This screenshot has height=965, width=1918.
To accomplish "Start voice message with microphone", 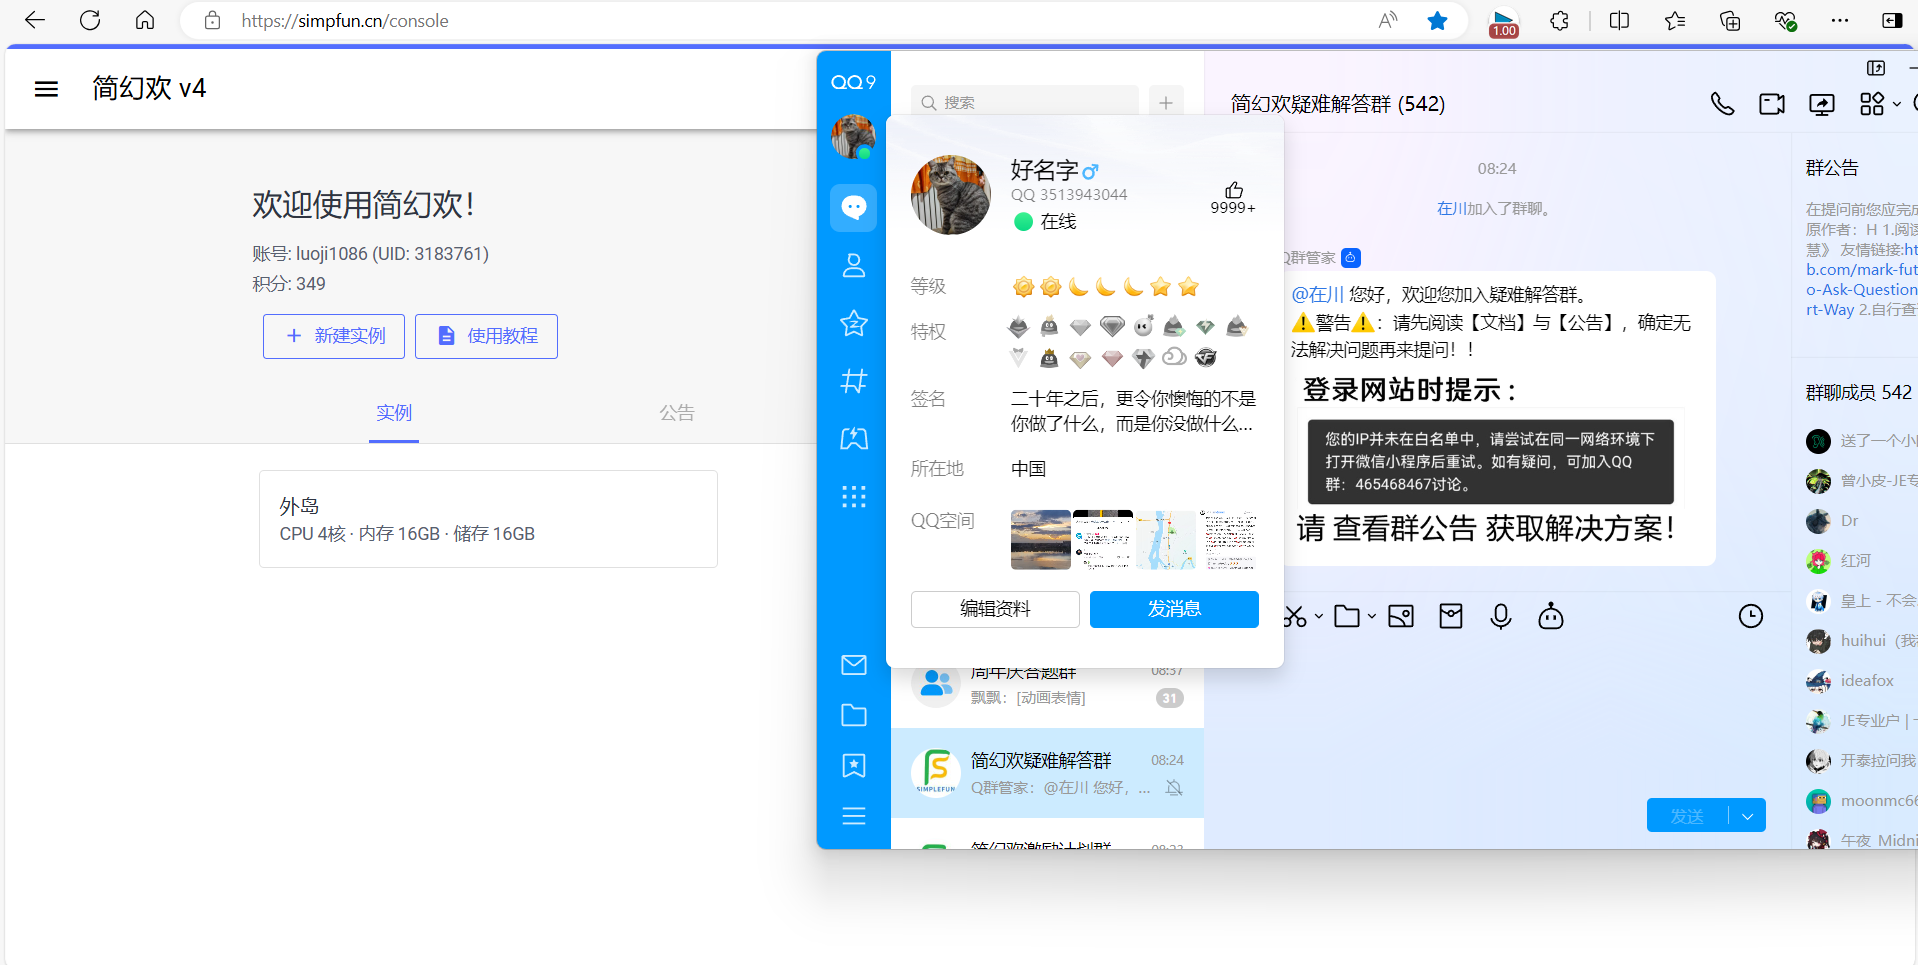I will [1501, 617].
